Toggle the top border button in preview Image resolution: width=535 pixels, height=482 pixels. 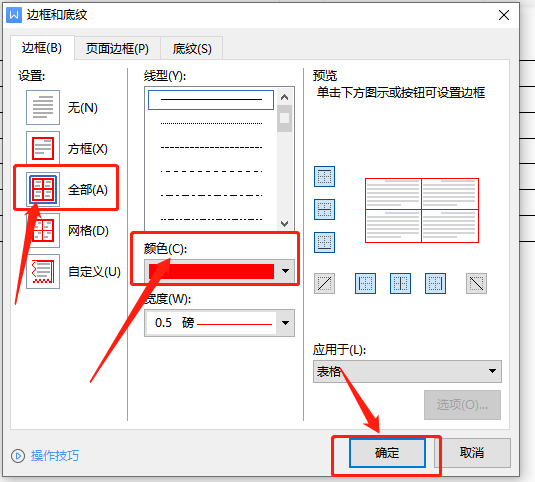coord(324,176)
